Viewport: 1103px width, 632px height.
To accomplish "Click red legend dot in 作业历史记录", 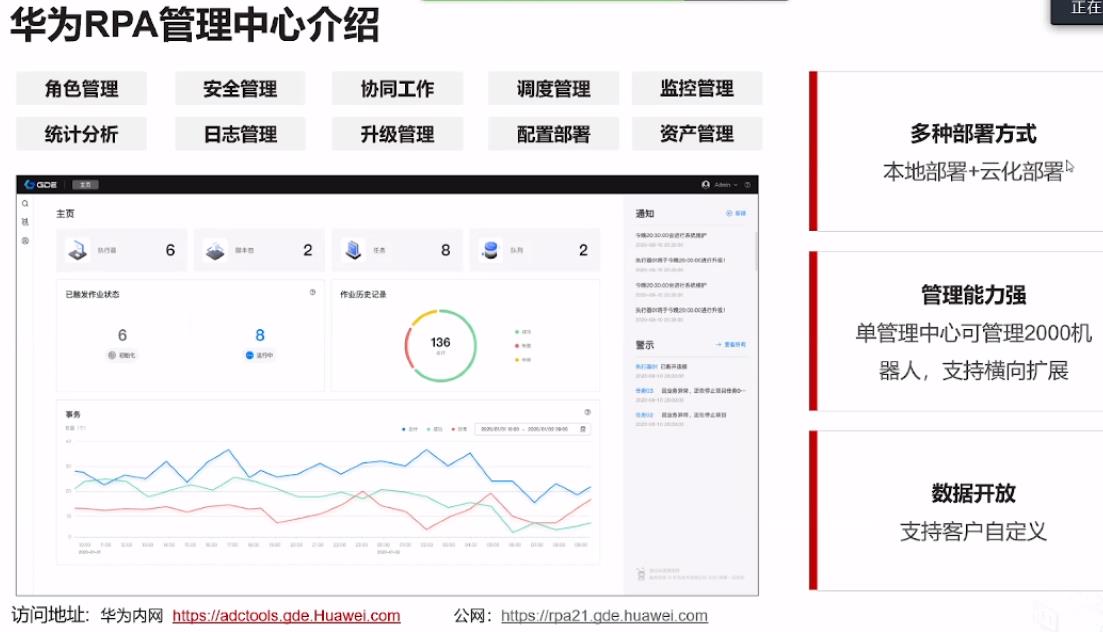I will 517,346.
